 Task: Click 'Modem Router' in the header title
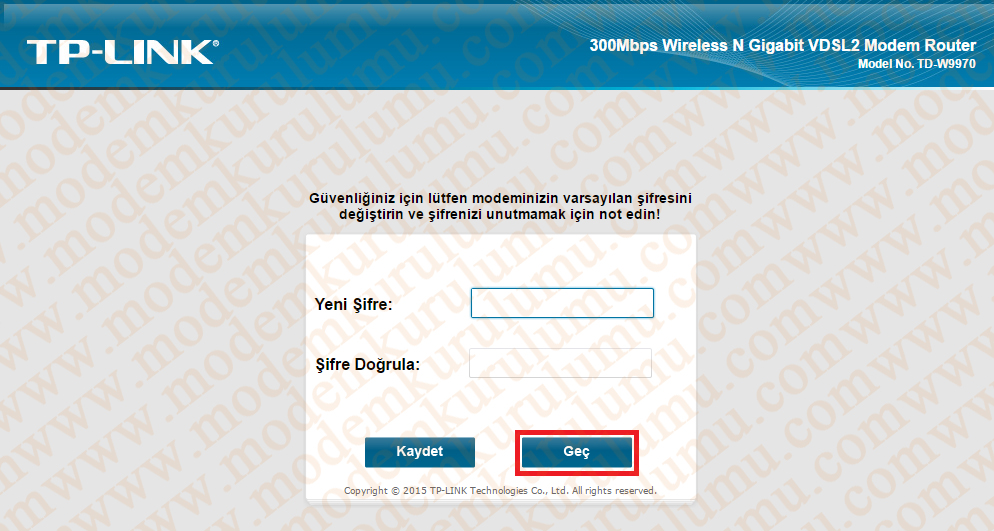[x=920, y=46]
